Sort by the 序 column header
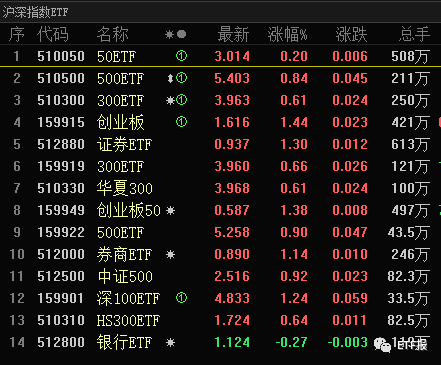The height and width of the screenshot is (365, 441). coord(17,34)
